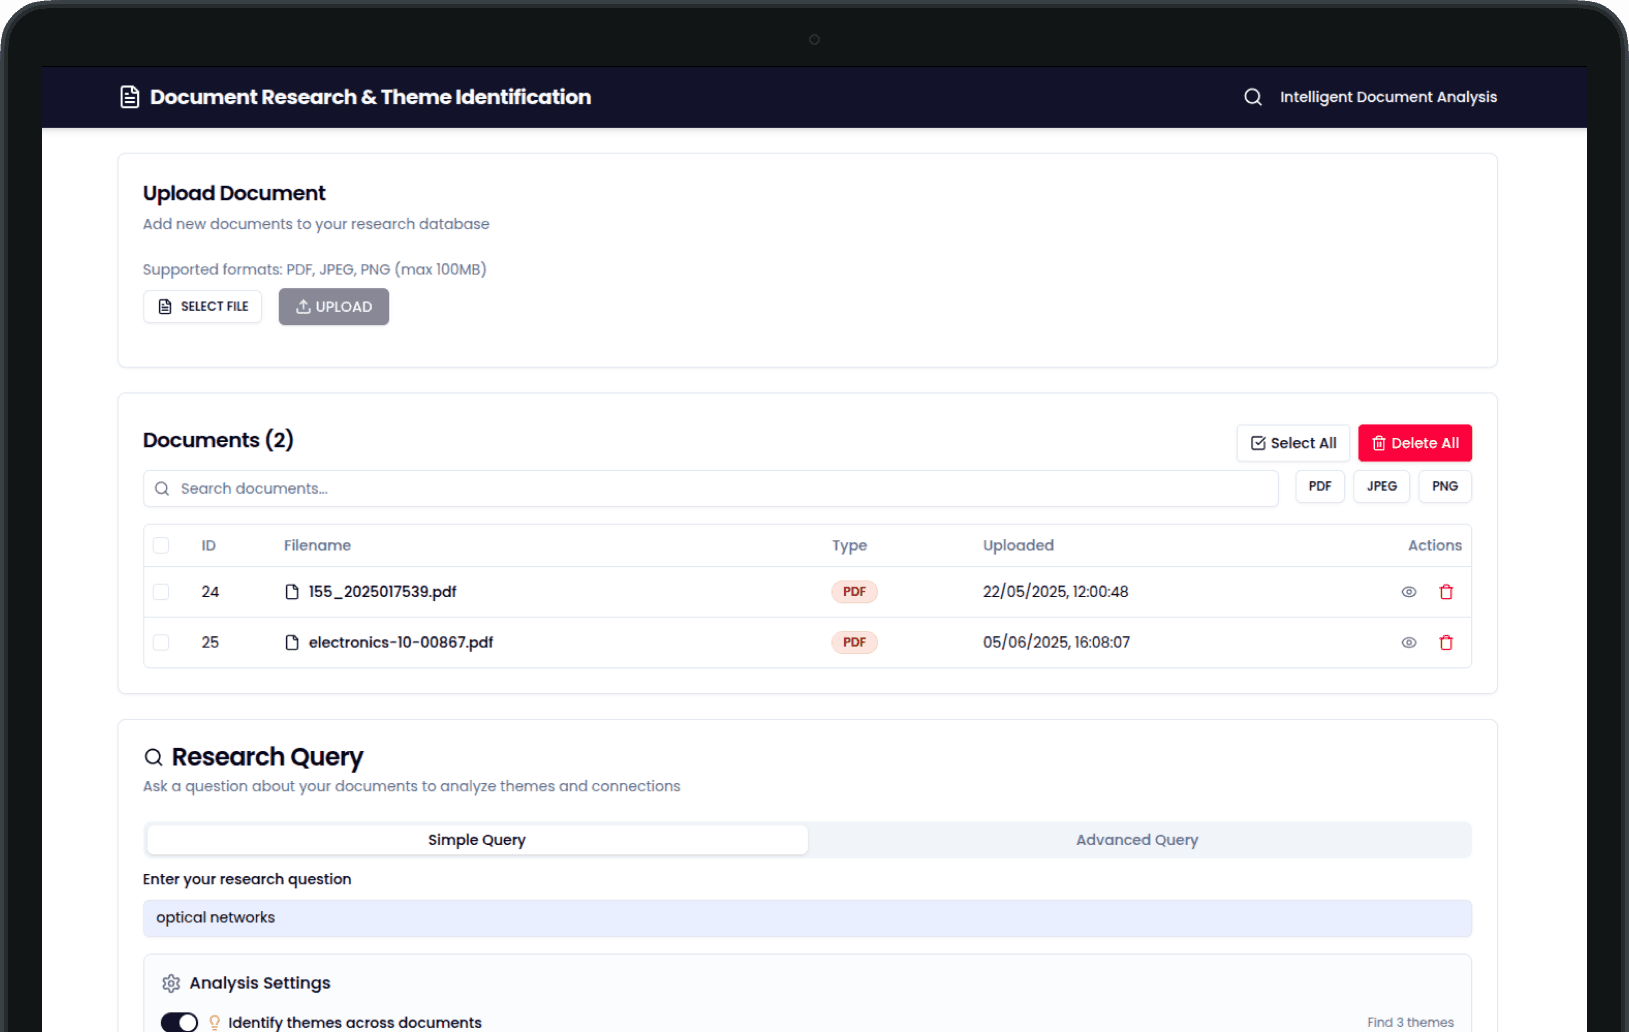The image size is (1629, 1032).
Task: Click the file icon next to electronics-10-00867.pdf
Action: [x=292, y=643]
